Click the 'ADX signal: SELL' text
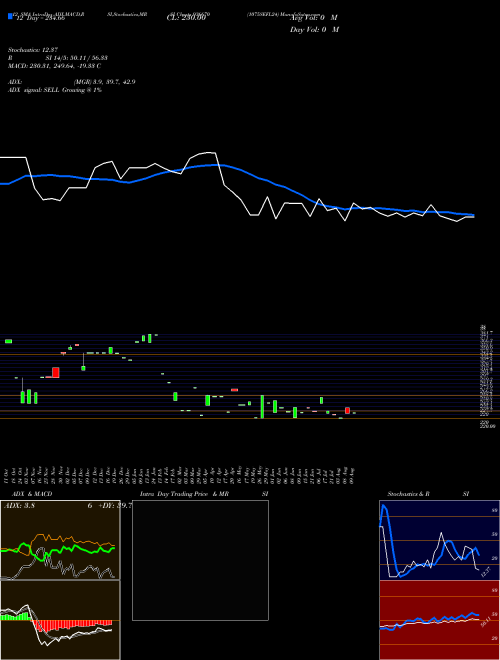 (35, 90)
